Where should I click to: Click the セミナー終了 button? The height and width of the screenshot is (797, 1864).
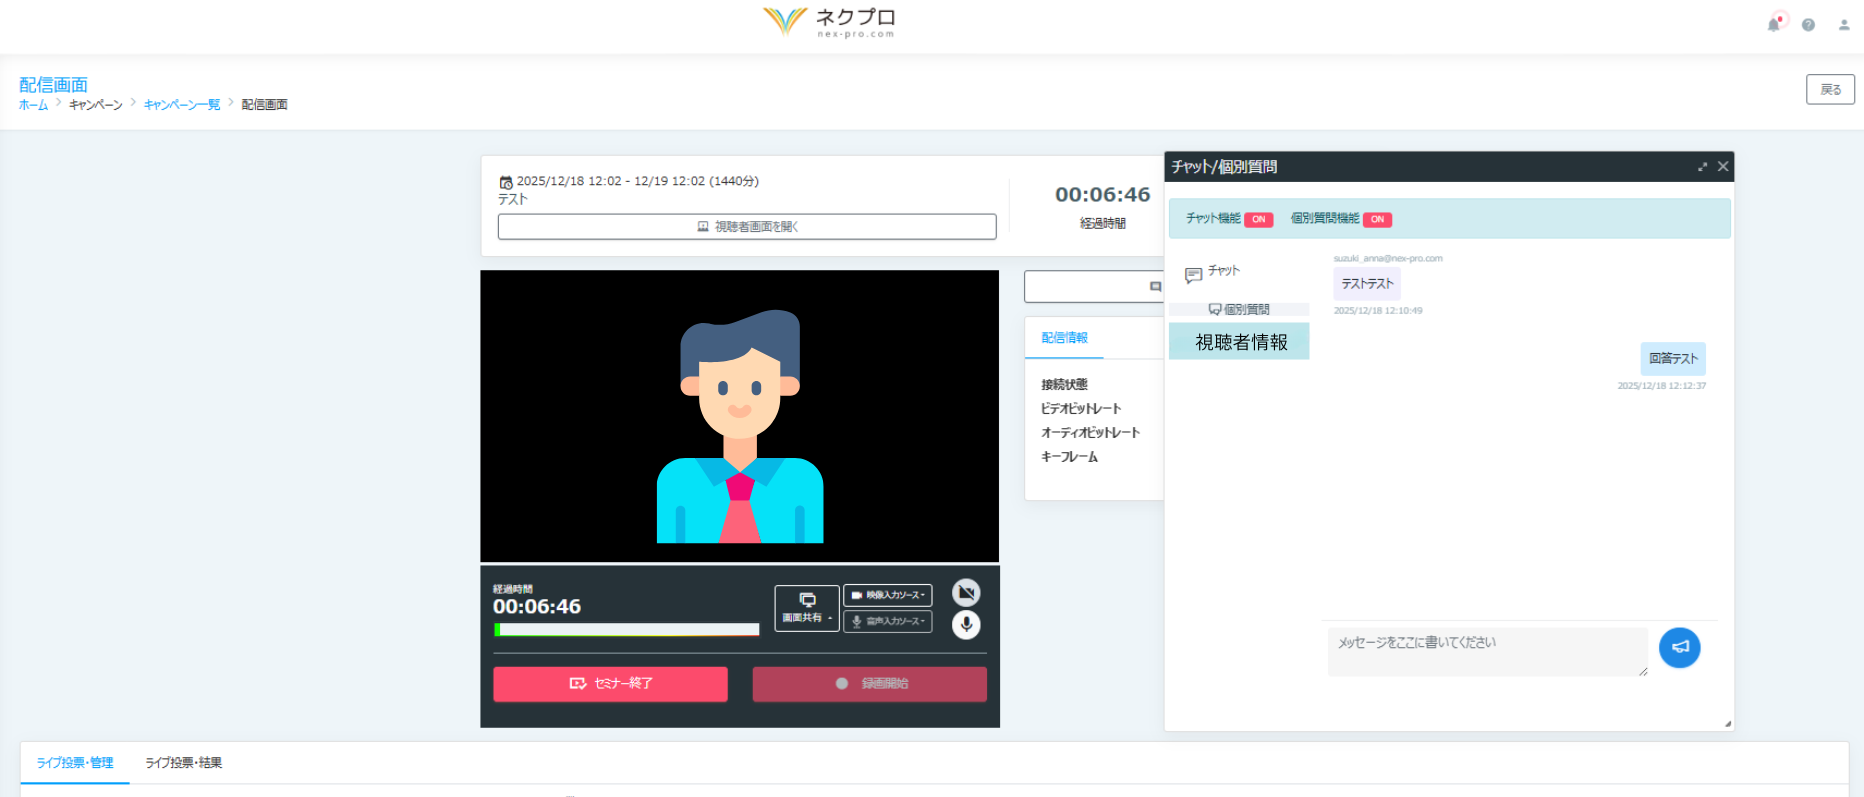coord(610,684)
